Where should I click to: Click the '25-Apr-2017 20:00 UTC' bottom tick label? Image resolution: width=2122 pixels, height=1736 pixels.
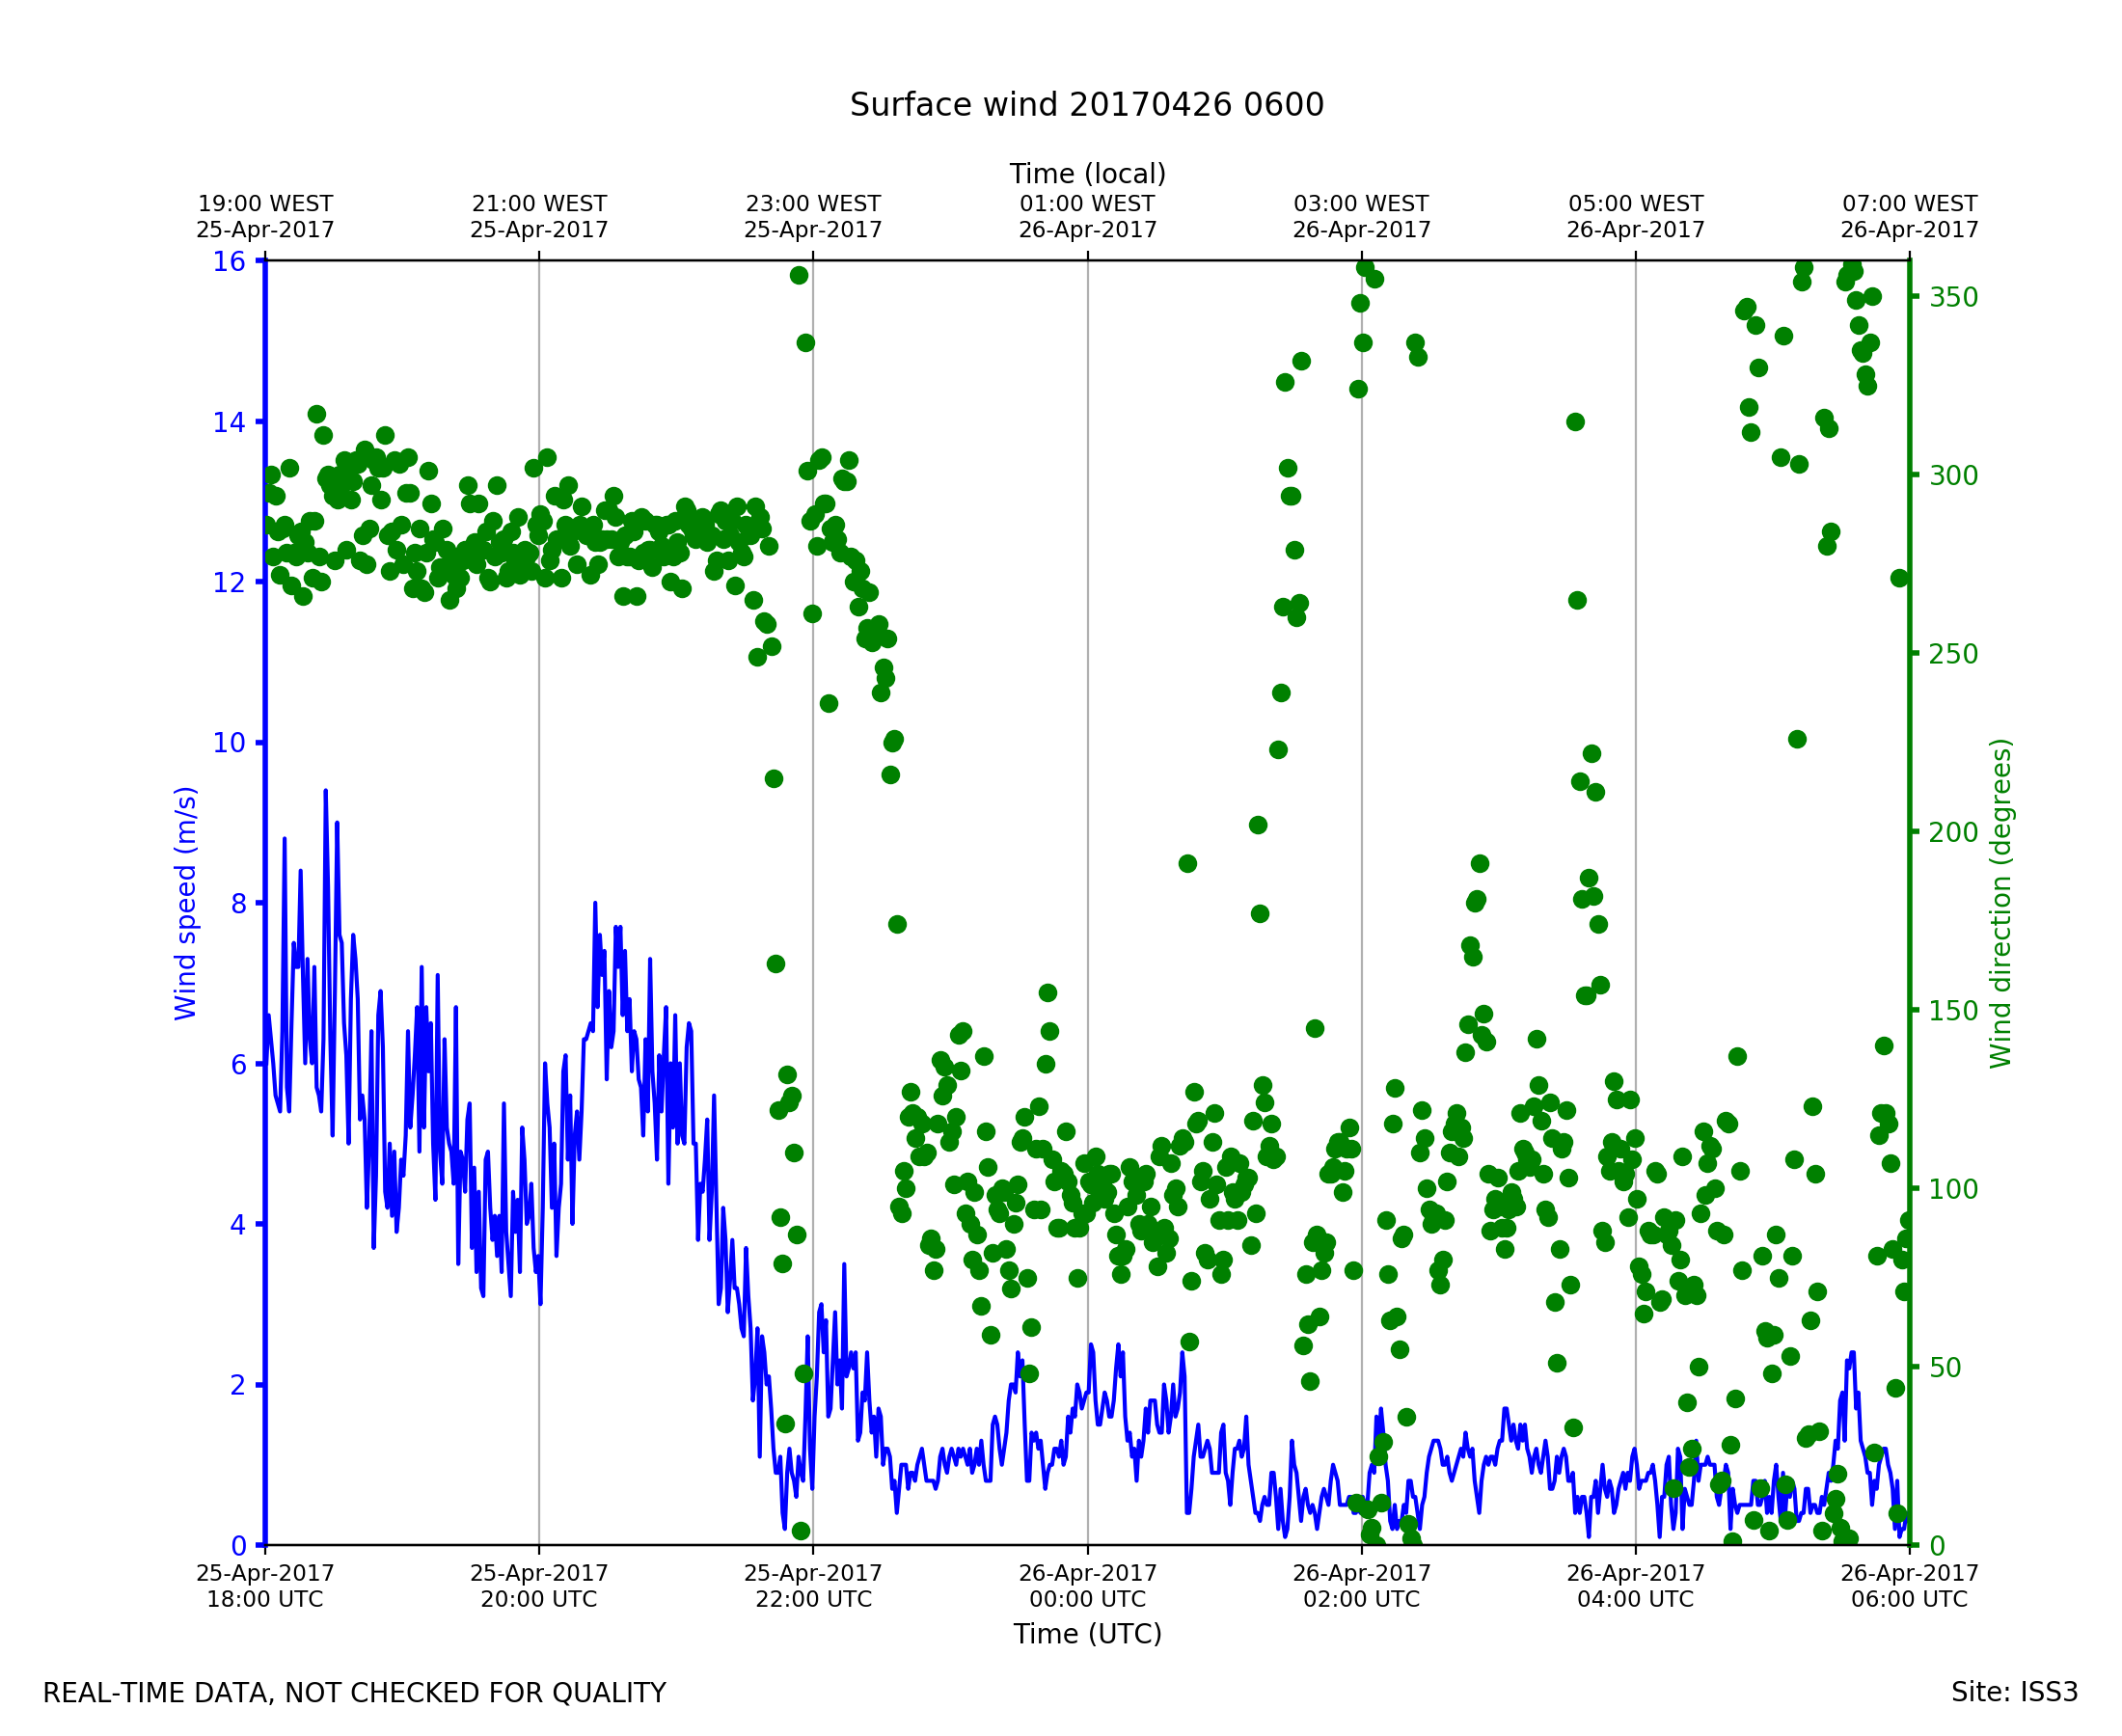(x=539, y=1586)
